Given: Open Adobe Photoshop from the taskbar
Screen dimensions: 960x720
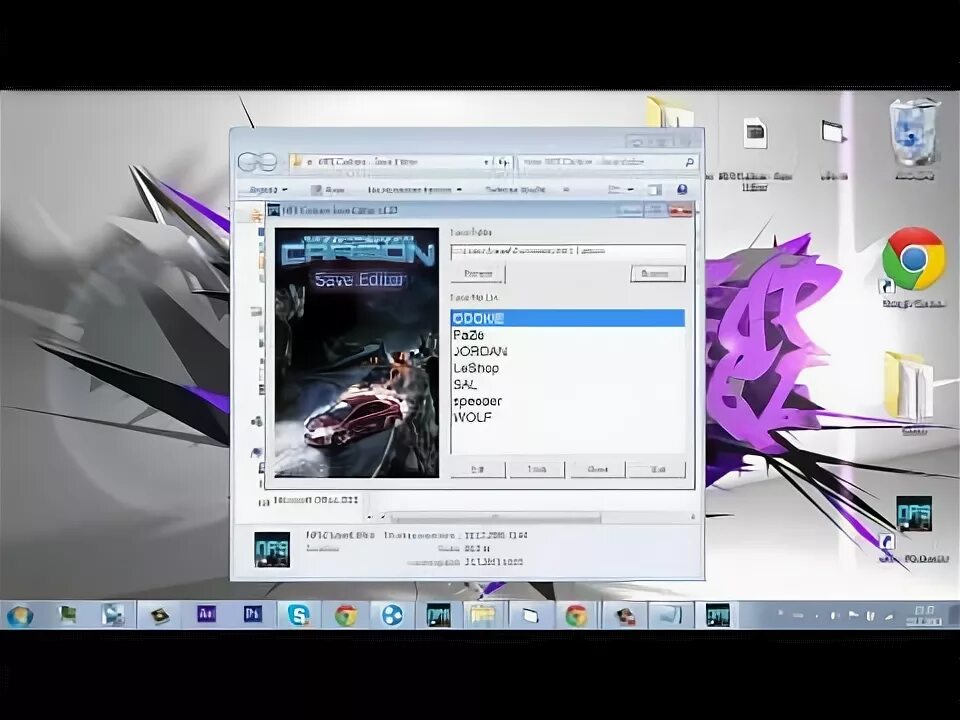Looking at the screenshot, I should 252,615.
